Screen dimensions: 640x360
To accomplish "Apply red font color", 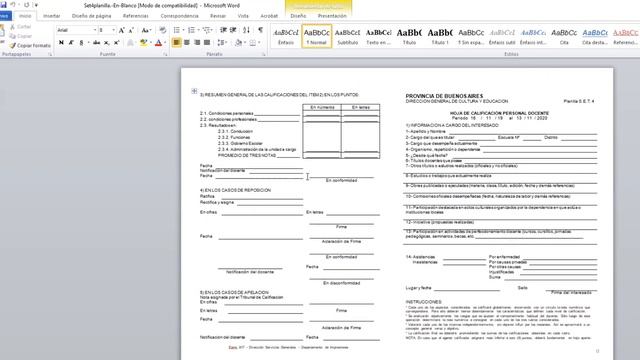I will 158,42.
